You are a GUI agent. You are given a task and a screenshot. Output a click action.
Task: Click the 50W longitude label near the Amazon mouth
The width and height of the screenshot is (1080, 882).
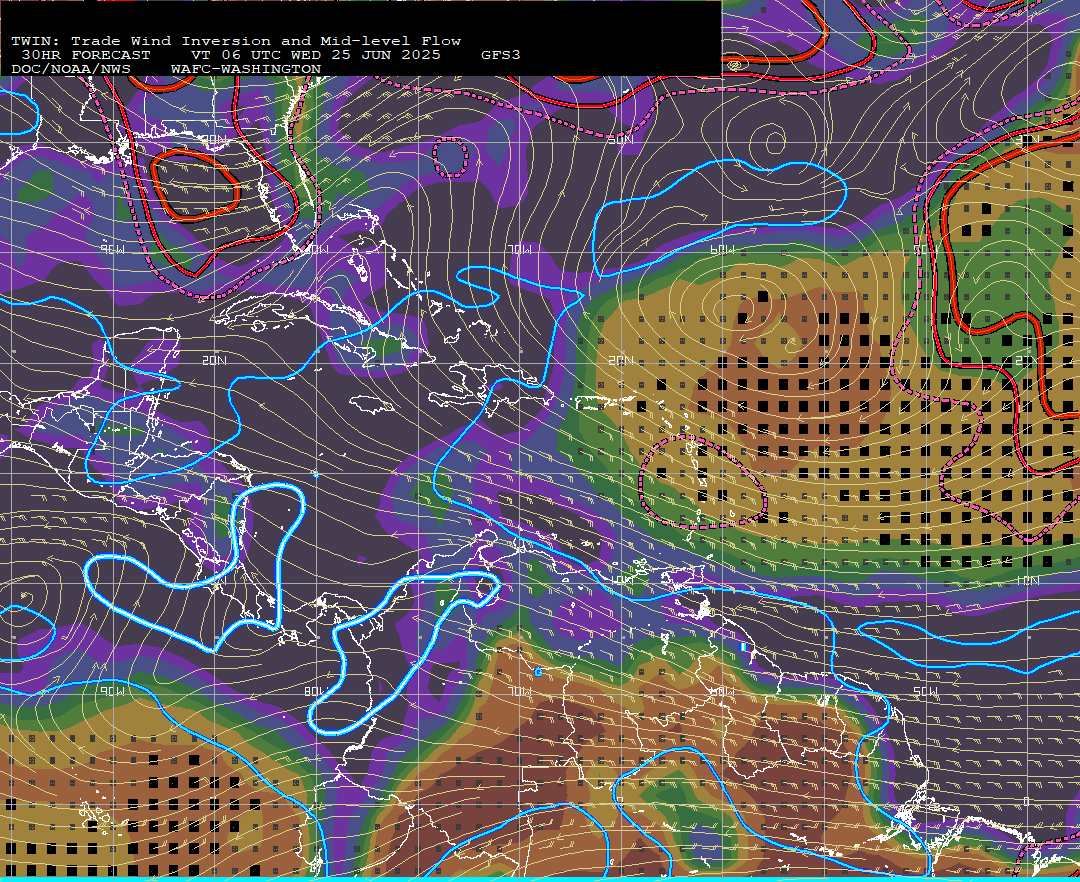click(926, 691)
